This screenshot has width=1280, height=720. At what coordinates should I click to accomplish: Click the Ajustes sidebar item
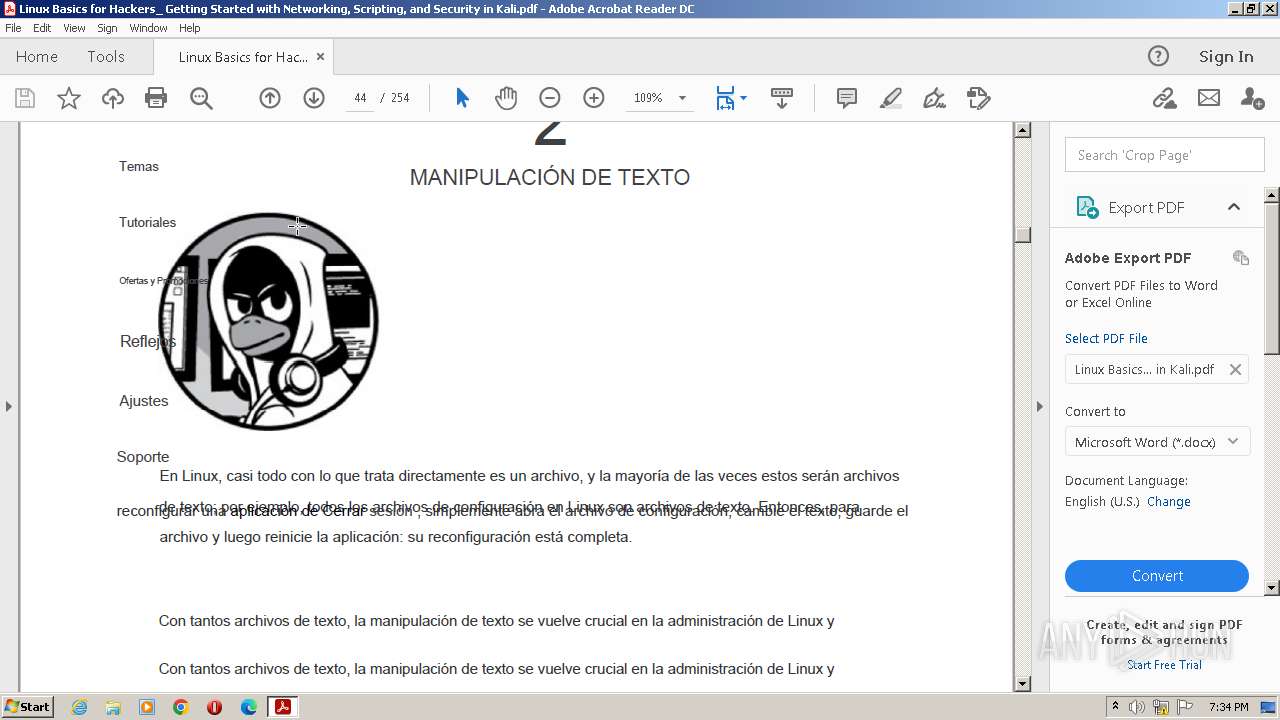[144, 401]
